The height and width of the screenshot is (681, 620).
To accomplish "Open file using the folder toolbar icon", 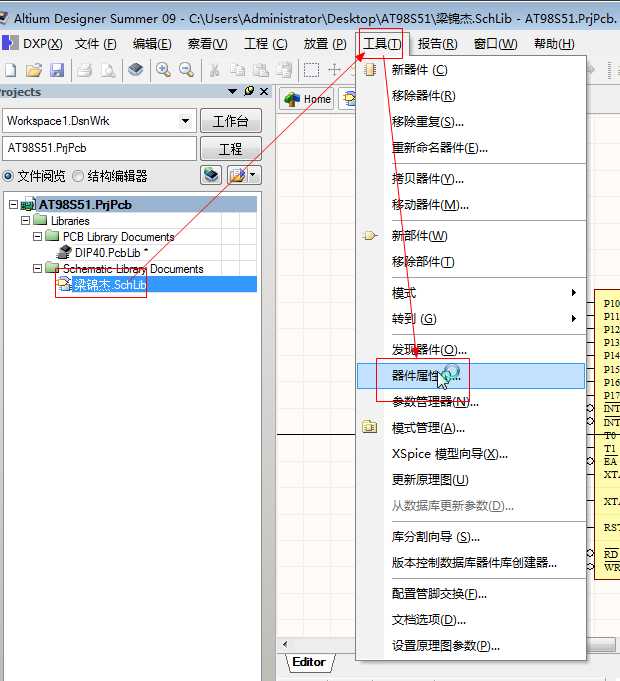I will pyautogui.click(x=34, y=70).
